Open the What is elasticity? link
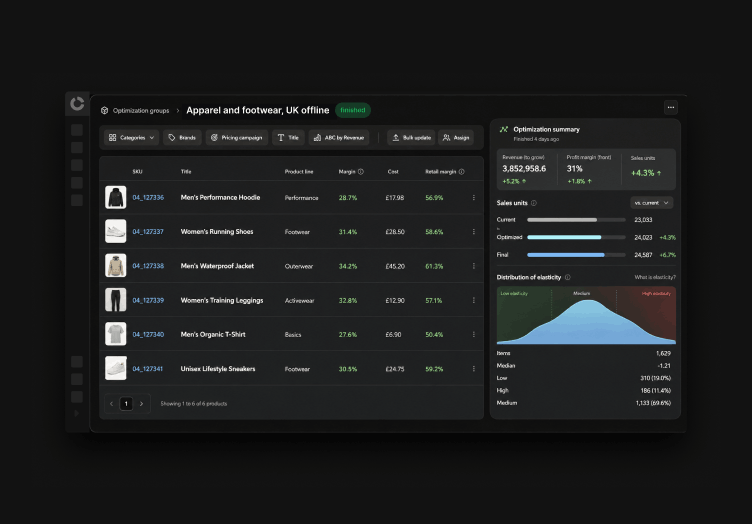Viewport: 752px width, 524px height. pos(655,278)
